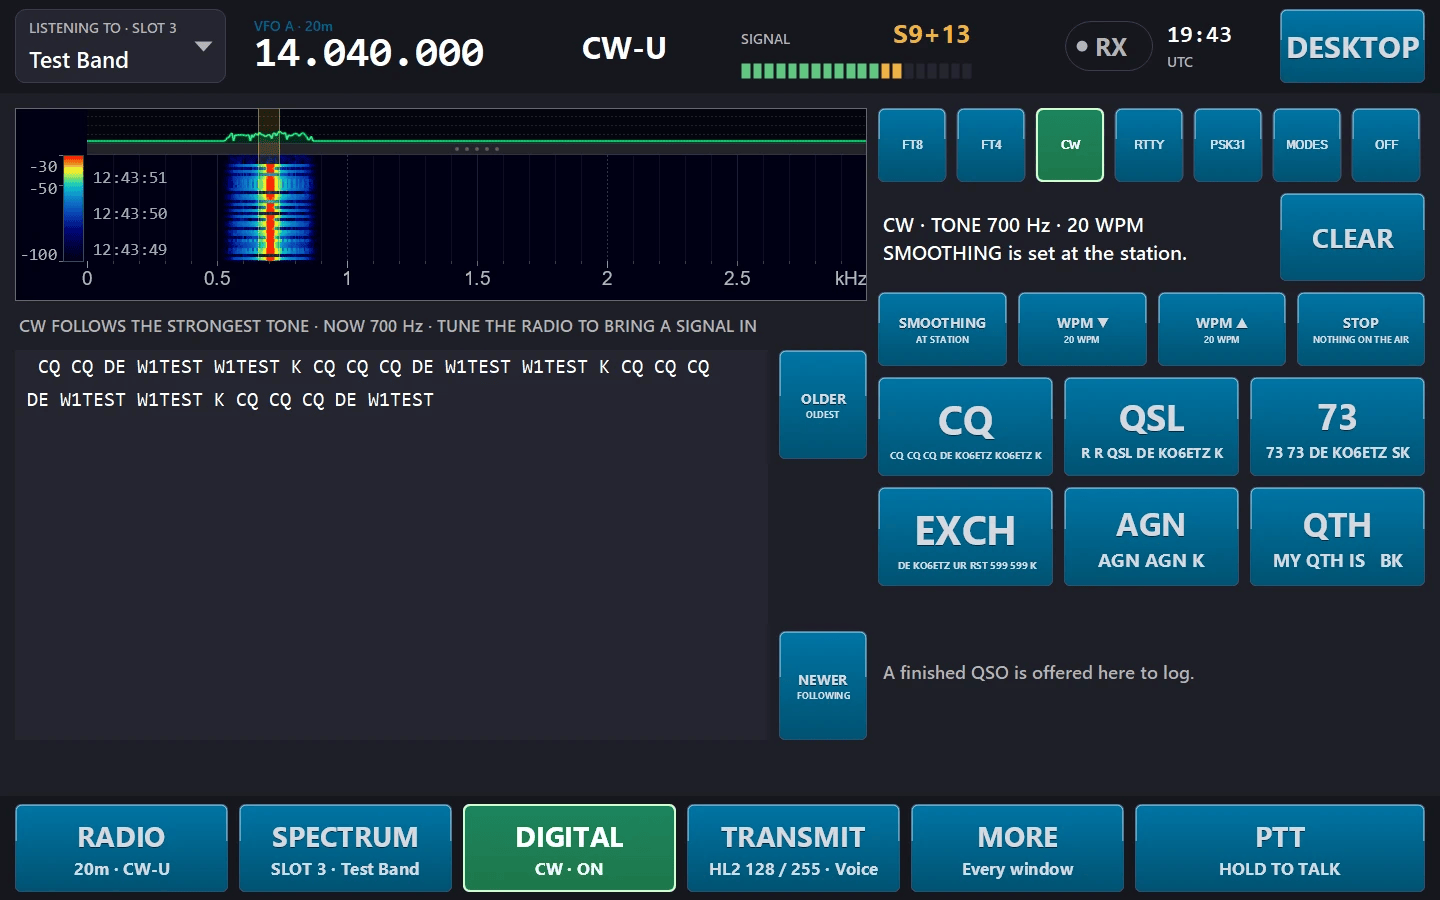Click the VFO A 20m label
1440x900 pixels.
point(293,26)
